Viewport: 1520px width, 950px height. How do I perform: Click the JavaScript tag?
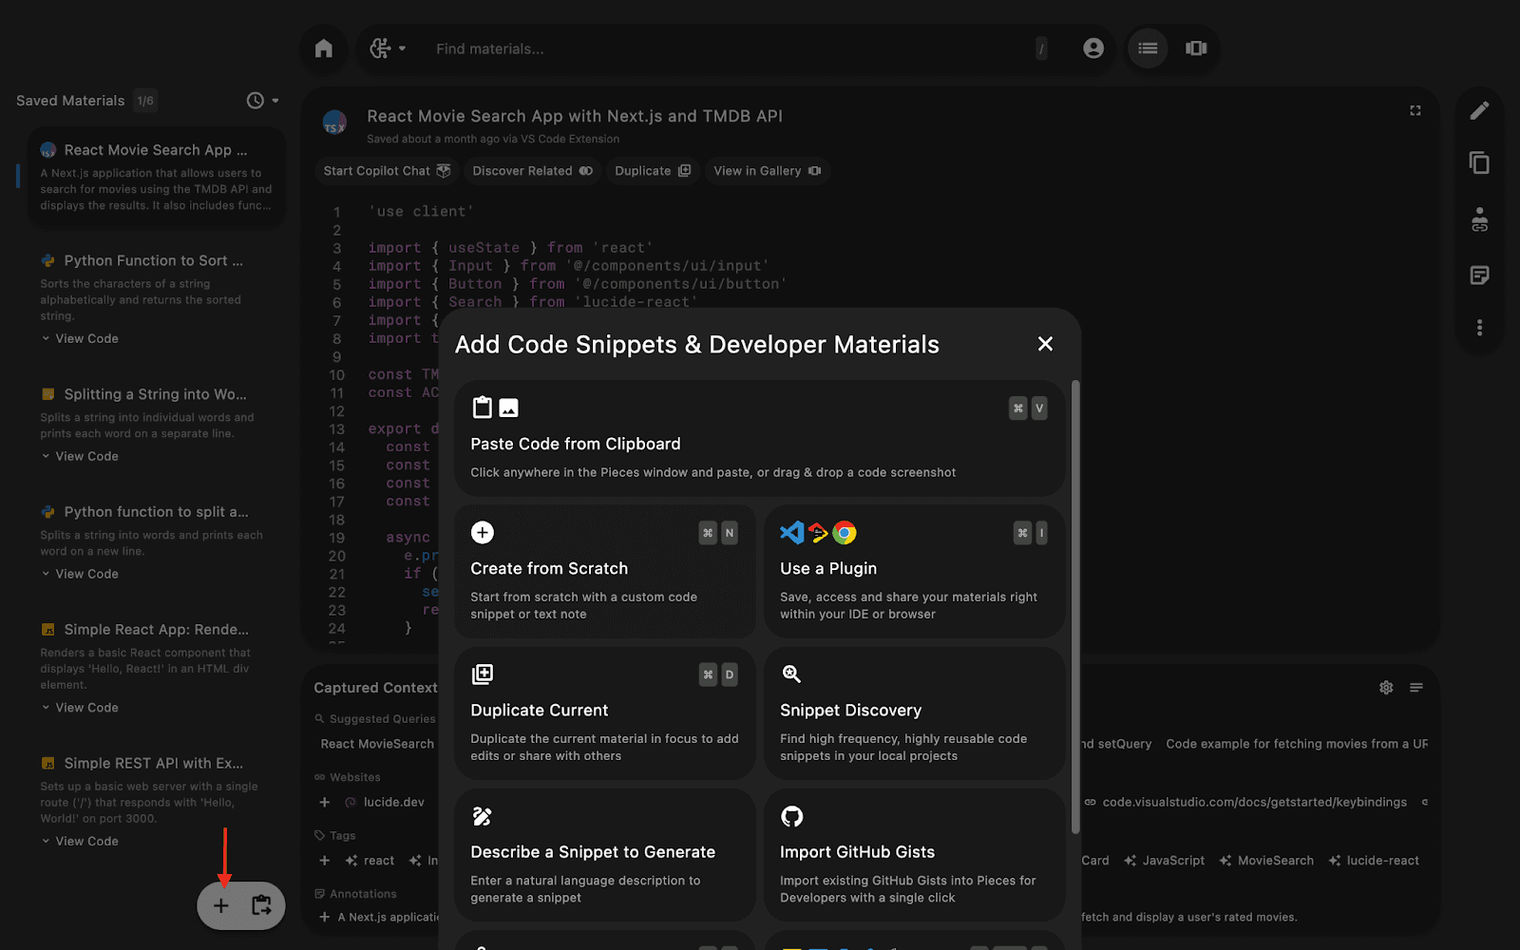pyautogui.click(x=1164, y=860)
